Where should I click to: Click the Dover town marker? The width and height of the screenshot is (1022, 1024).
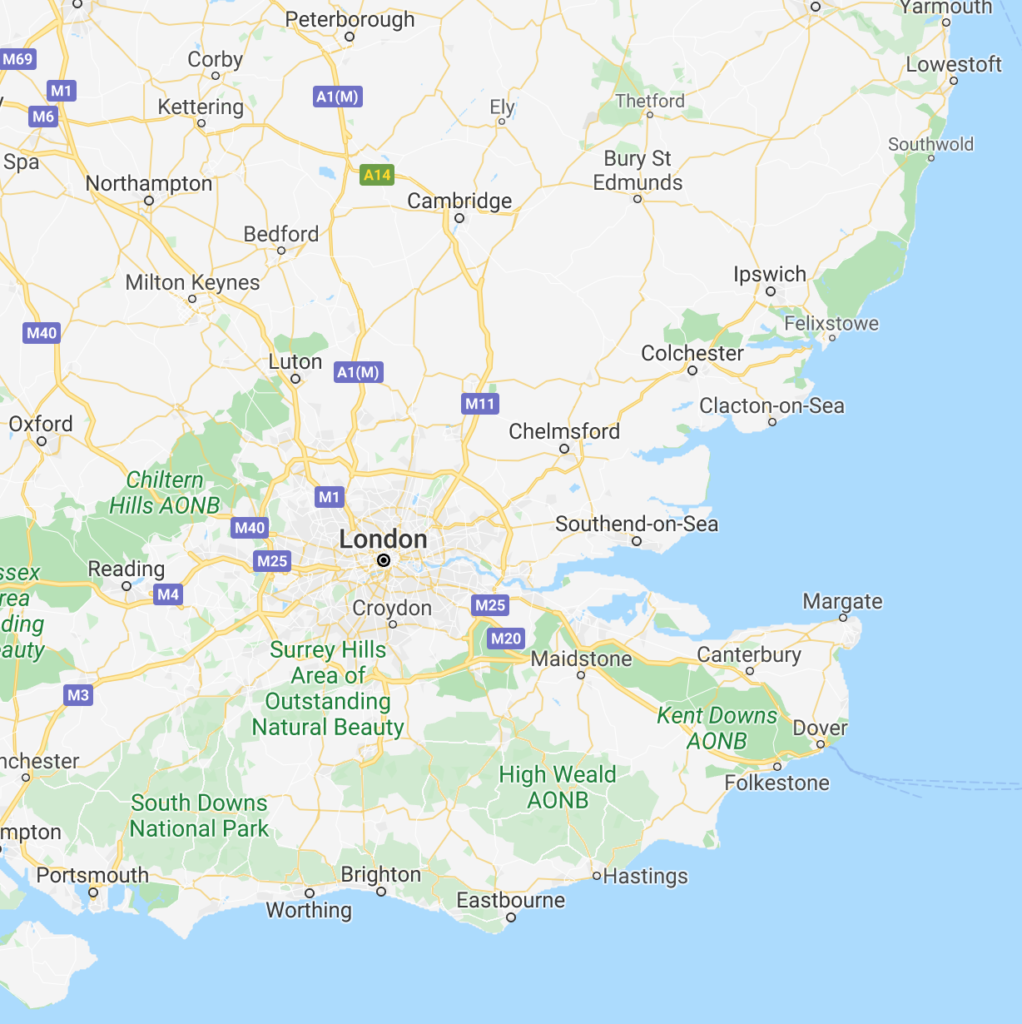pyautogui.click(x=820, y=744)
